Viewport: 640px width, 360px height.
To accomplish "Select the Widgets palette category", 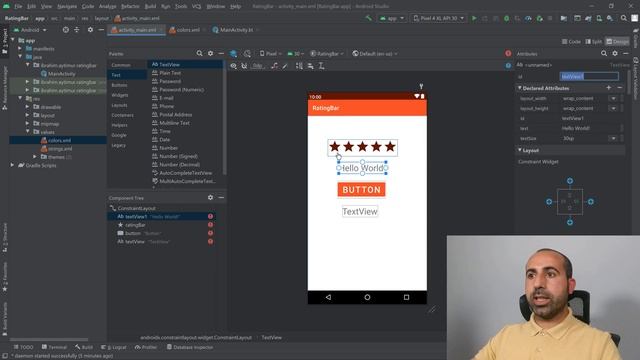I will [x=120, y=95].
